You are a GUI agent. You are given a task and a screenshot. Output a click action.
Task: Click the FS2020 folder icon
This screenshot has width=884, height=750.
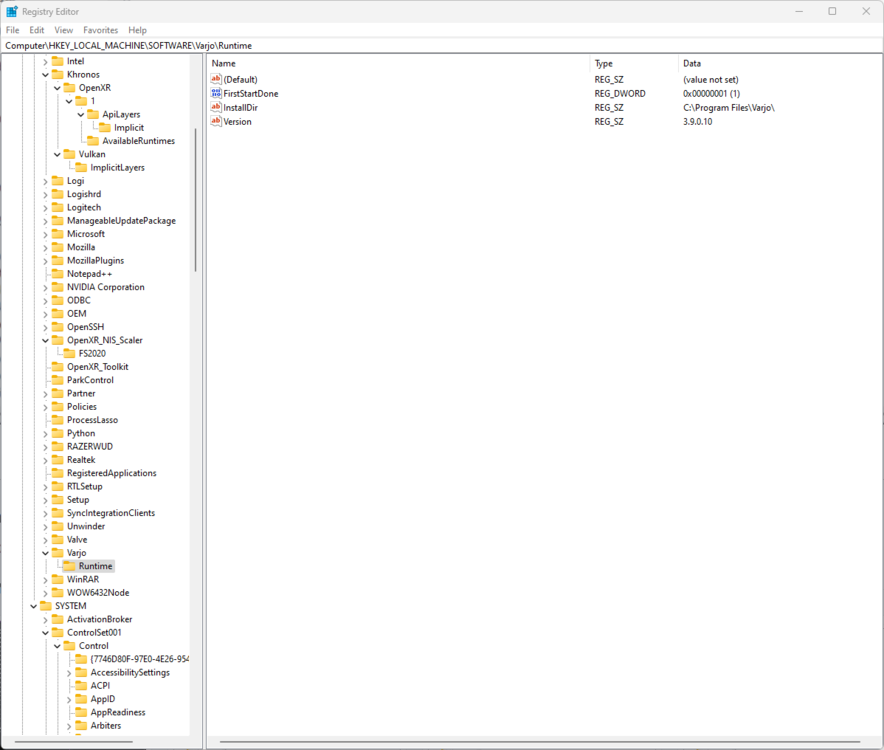[x=69, y=354]
